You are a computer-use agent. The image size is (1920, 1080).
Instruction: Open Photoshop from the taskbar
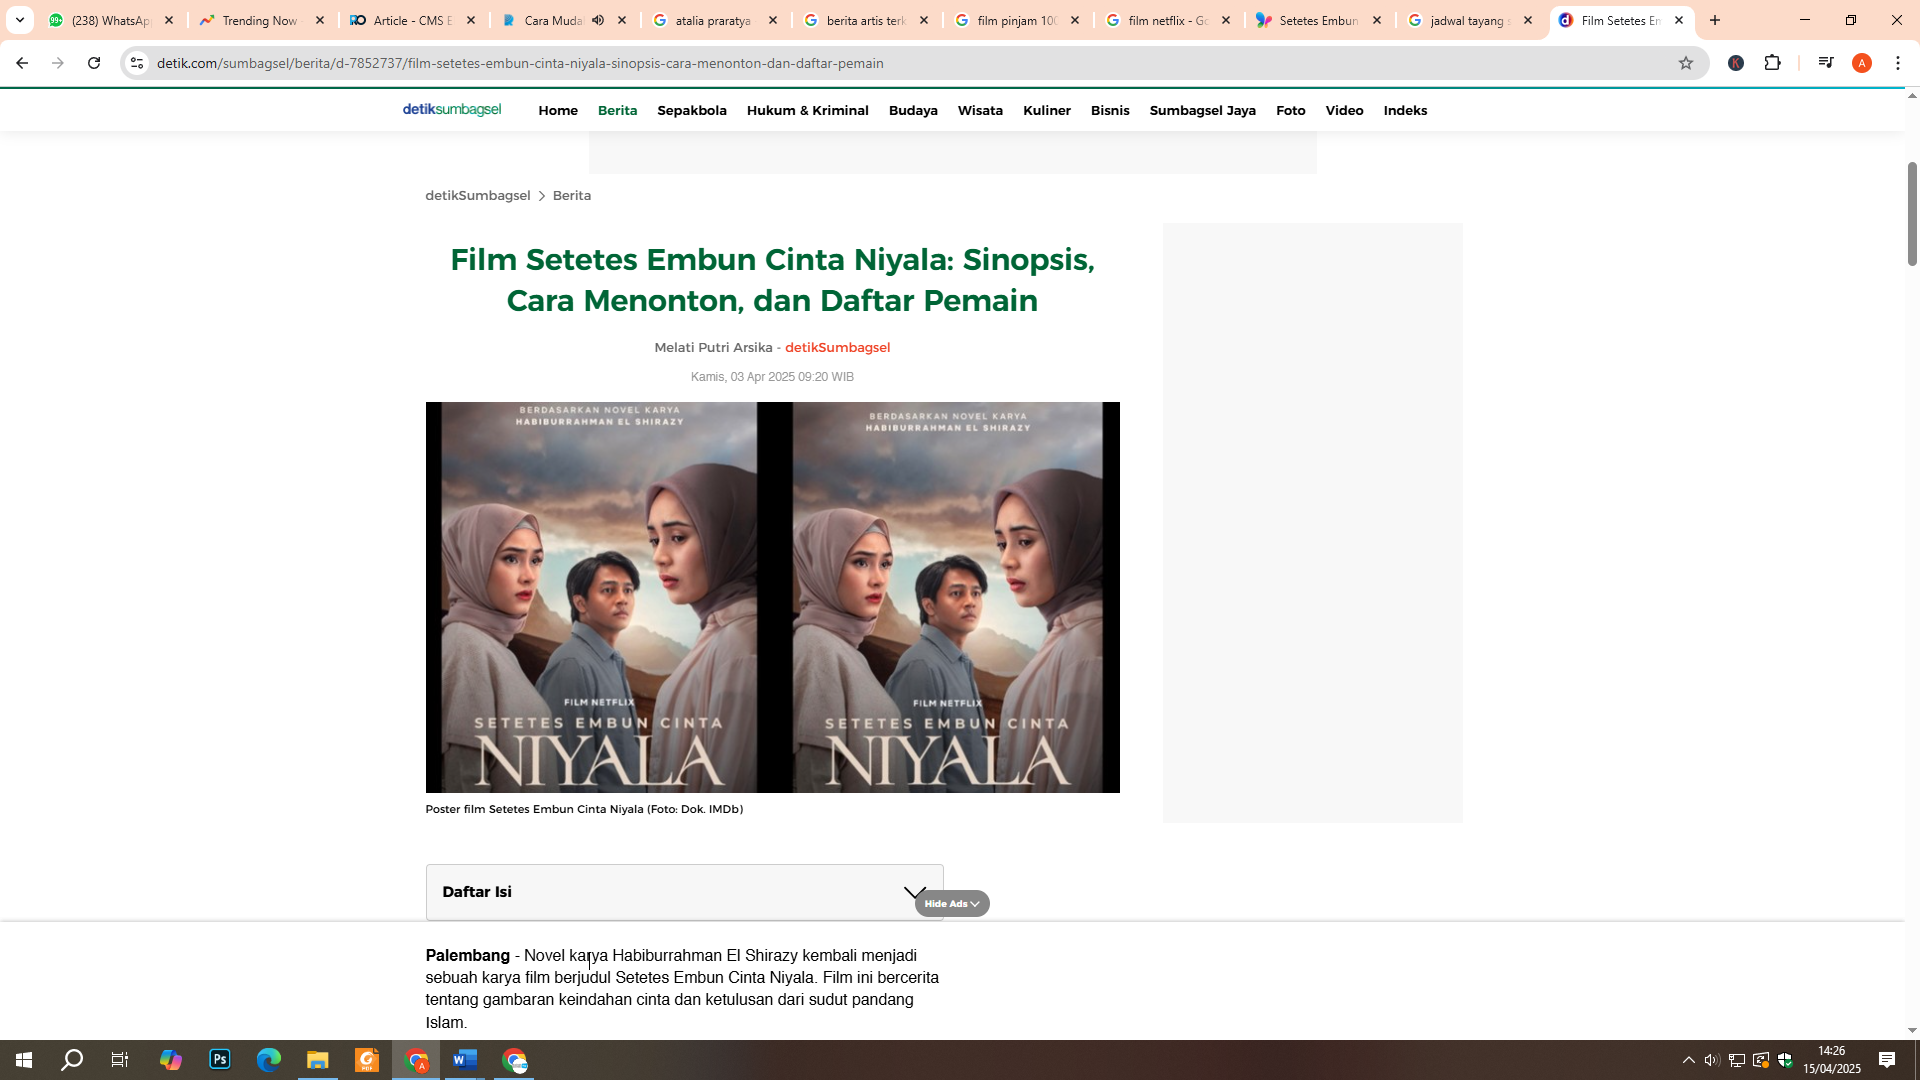(x=220, y=1060)
